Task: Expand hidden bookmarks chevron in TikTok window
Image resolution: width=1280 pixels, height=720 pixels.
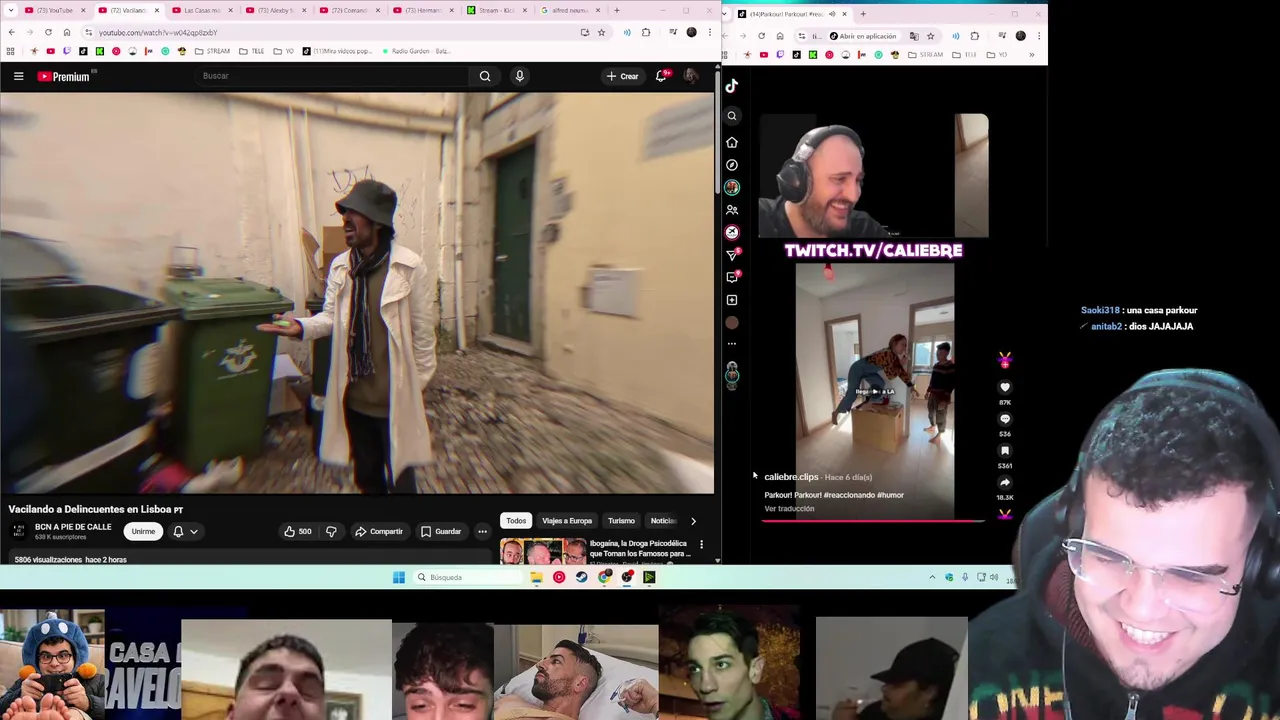Action: pos(1031,55)
